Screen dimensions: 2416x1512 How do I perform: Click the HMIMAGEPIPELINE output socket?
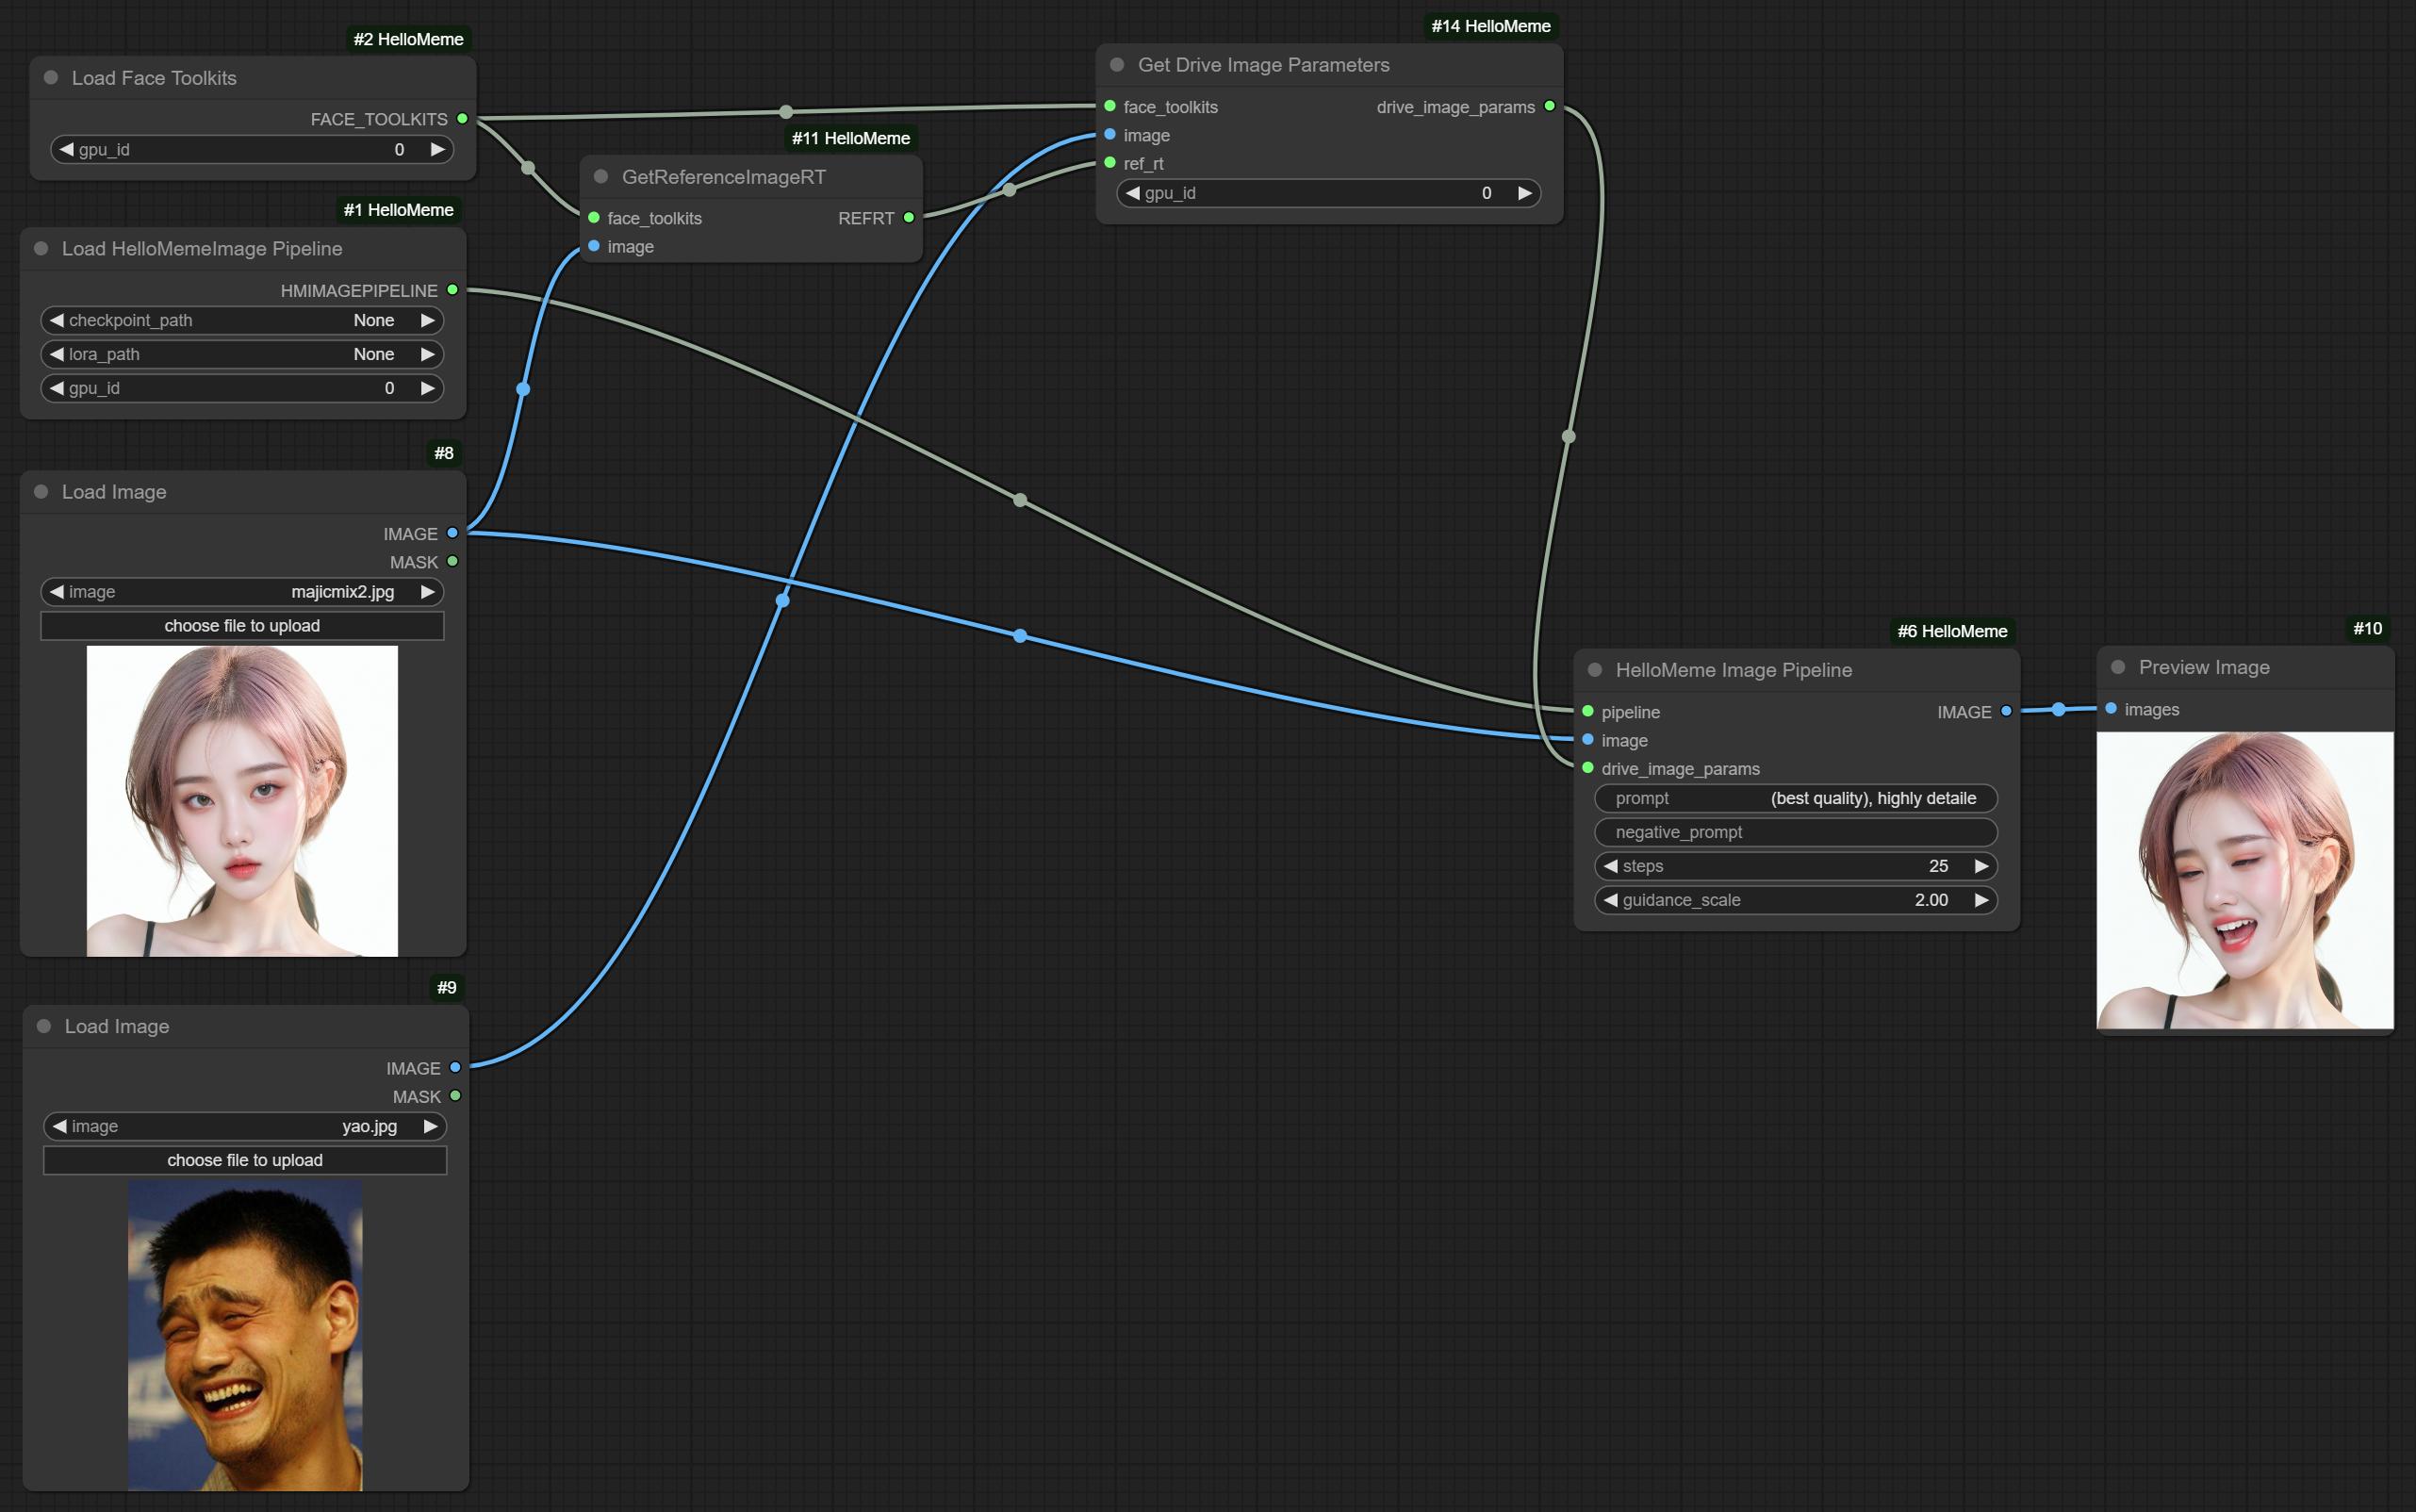tap(452, 290)
